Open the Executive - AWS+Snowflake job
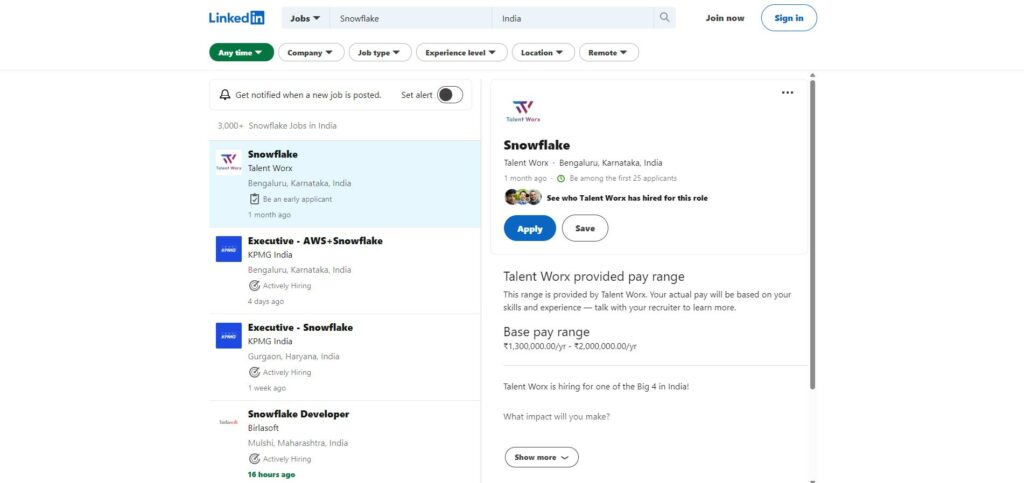1024x483 pixels. [315, 241]
